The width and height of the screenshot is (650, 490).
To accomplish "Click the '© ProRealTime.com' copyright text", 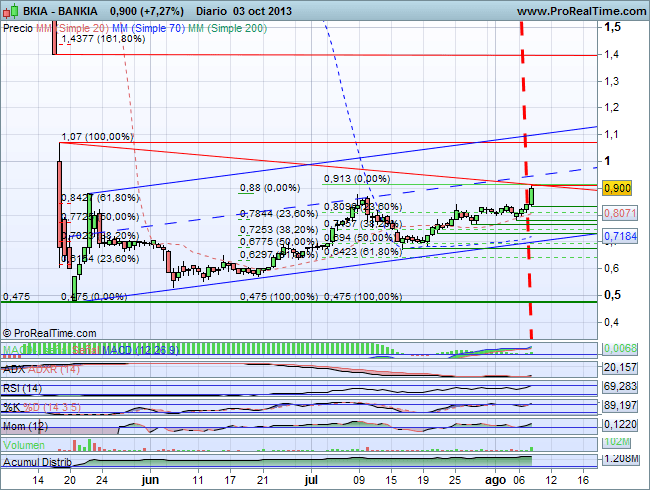I will tap(49, 333).
